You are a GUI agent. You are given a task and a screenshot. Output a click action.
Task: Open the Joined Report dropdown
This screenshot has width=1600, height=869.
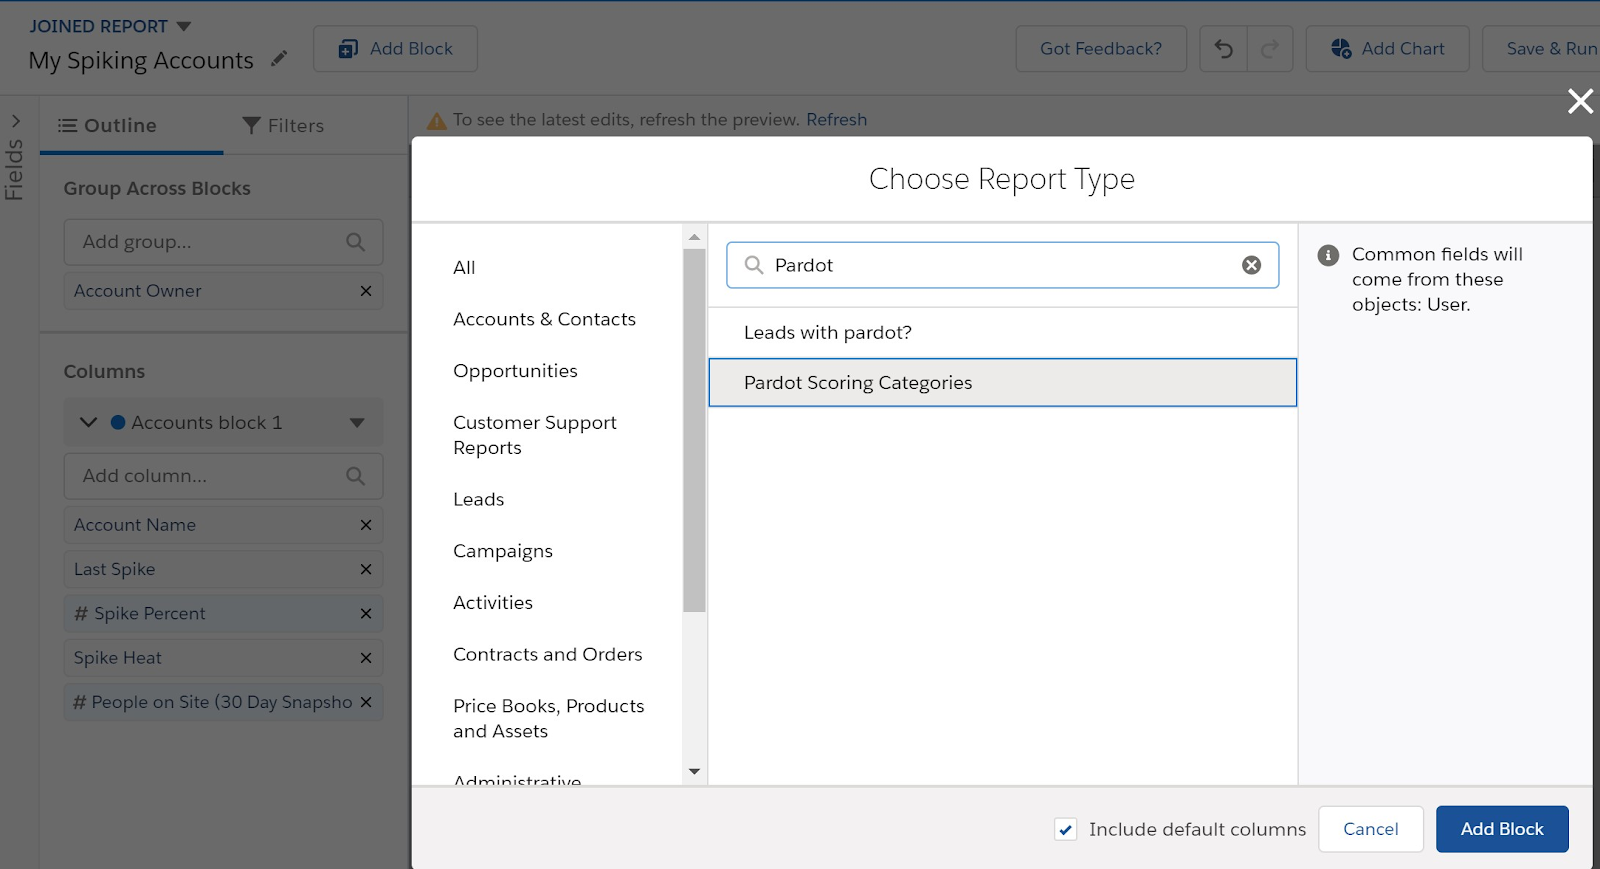183,26
